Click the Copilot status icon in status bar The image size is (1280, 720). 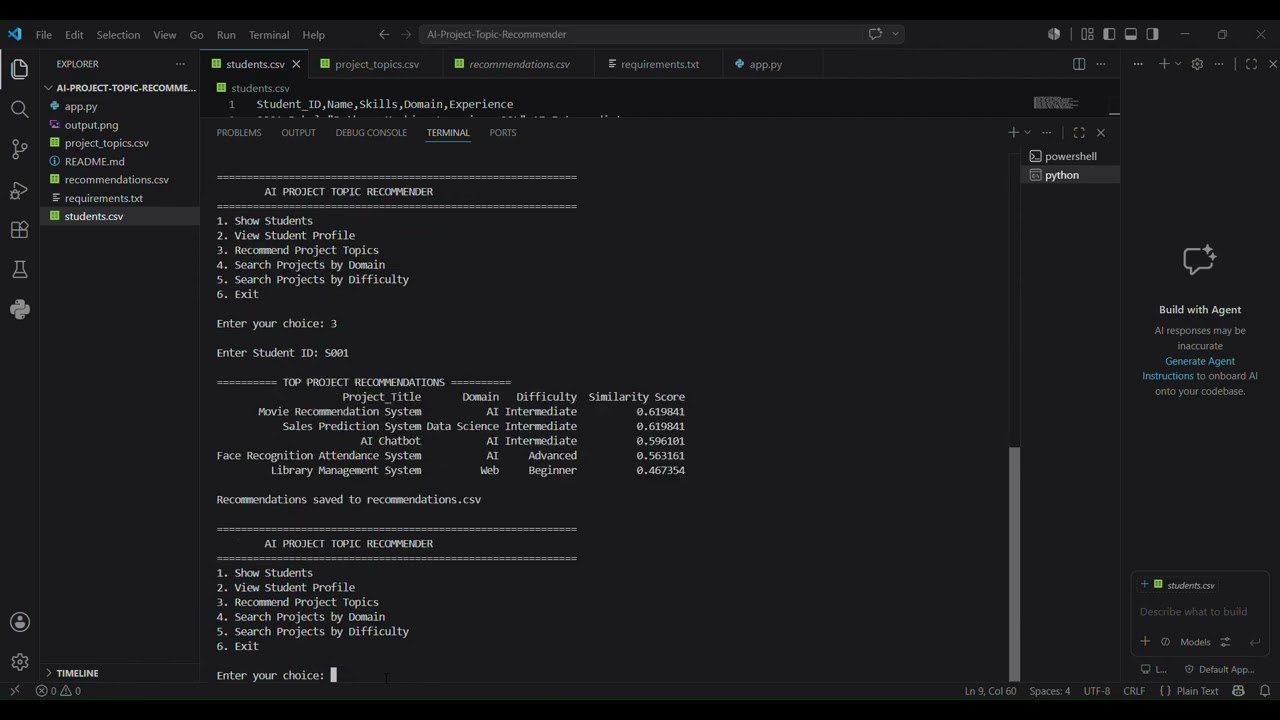pyautogui.click(x=1239, y=691)
